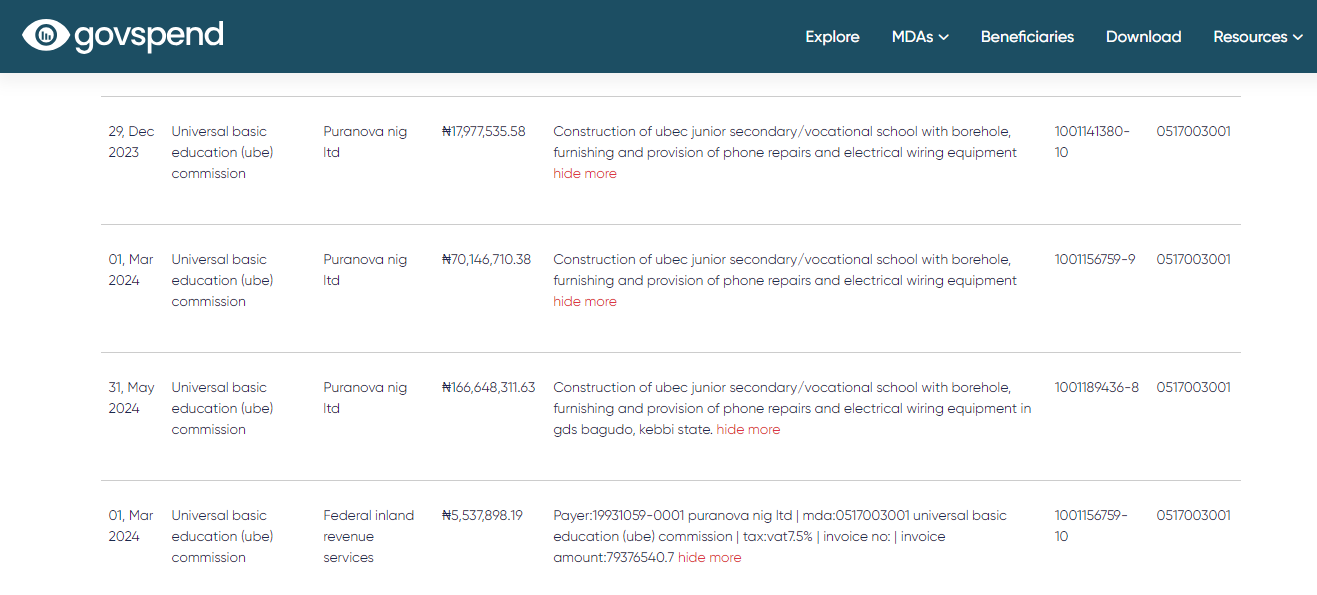1317x595 pixels.
Task: Click 'hide more' in the 29 Dec 2023 row
Action: [585, 174]
